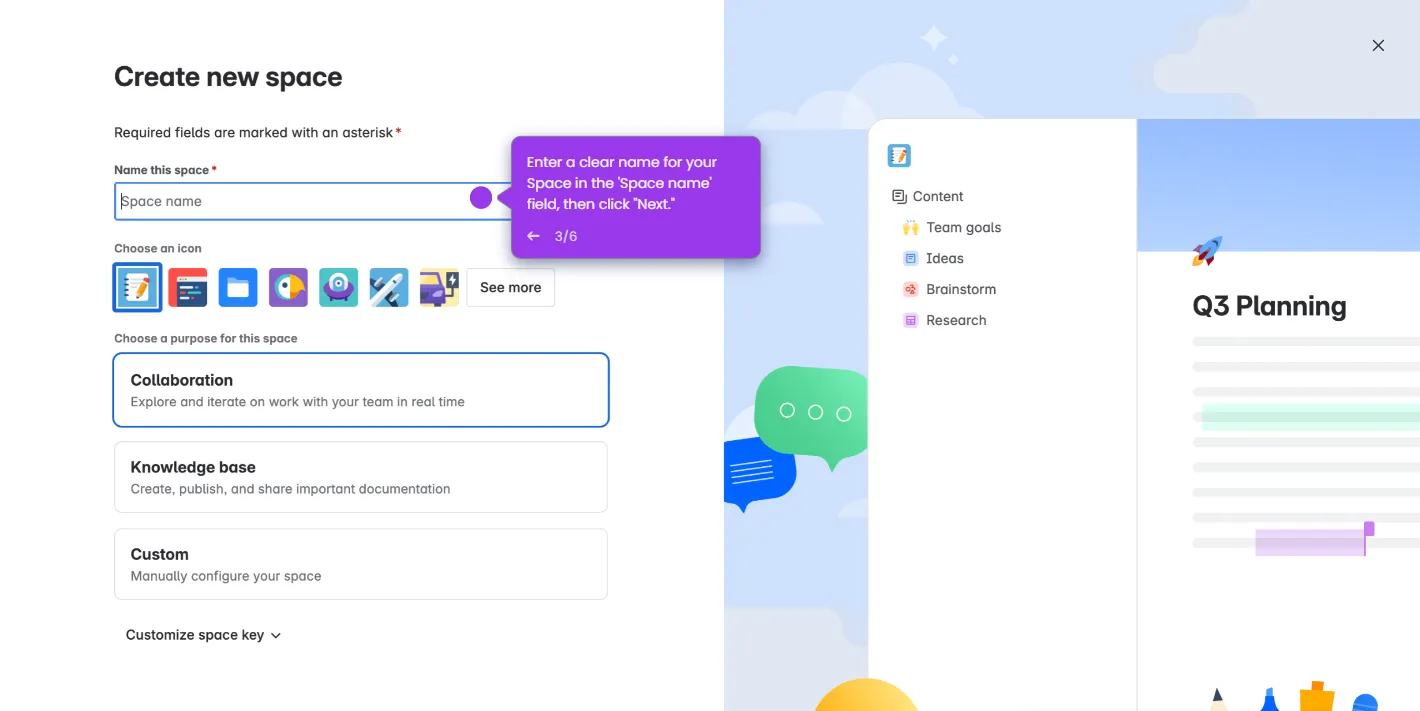Expand Customize space key section
Screen dimensions: 1420x711
coord(204,635)
